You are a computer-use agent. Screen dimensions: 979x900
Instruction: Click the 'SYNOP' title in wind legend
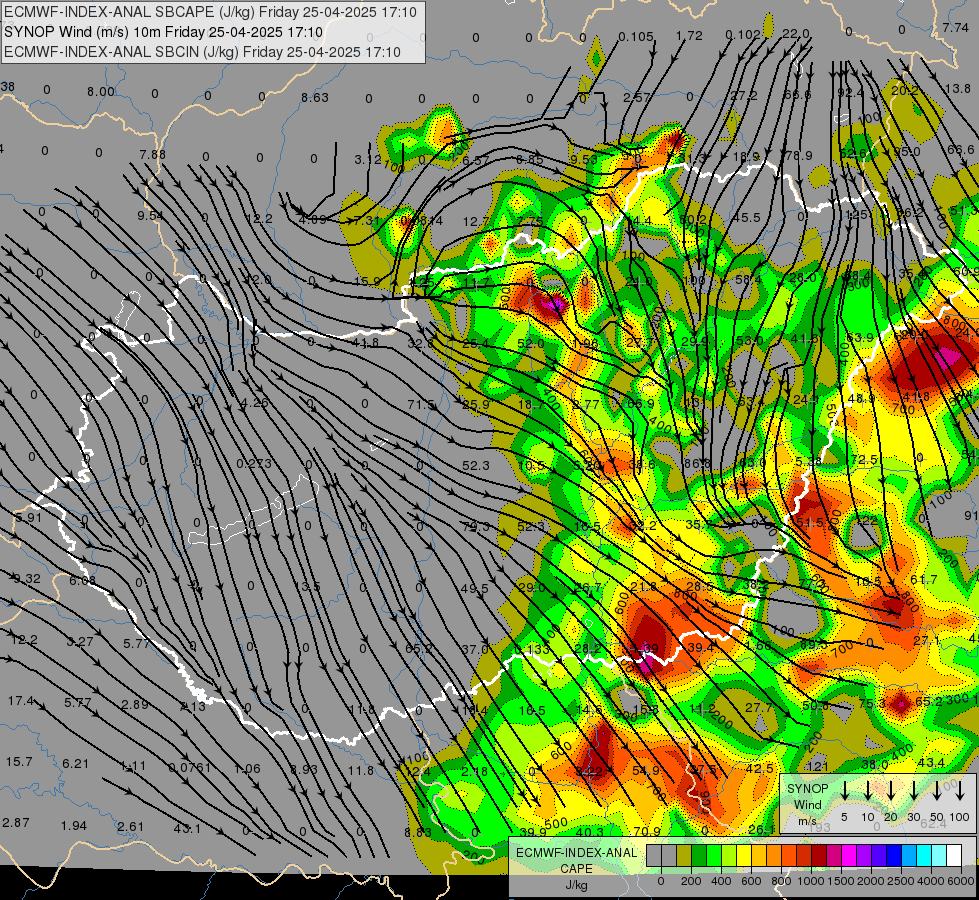[807, 789]
